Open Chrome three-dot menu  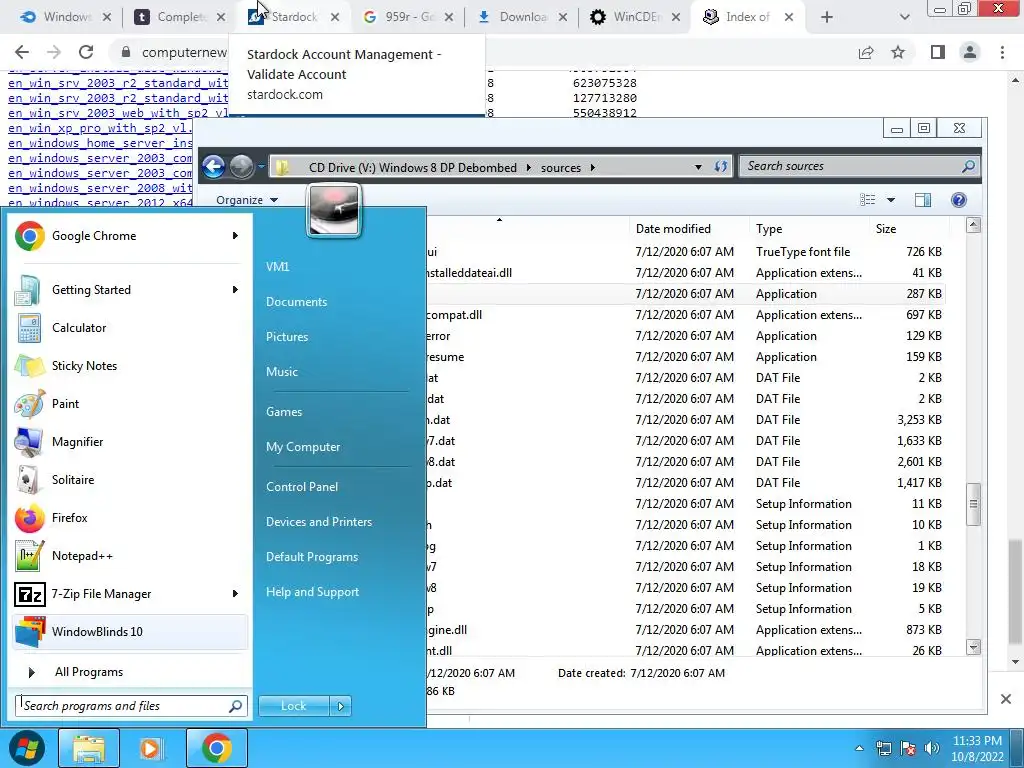pyautogui.click(x=1002, y=52)
